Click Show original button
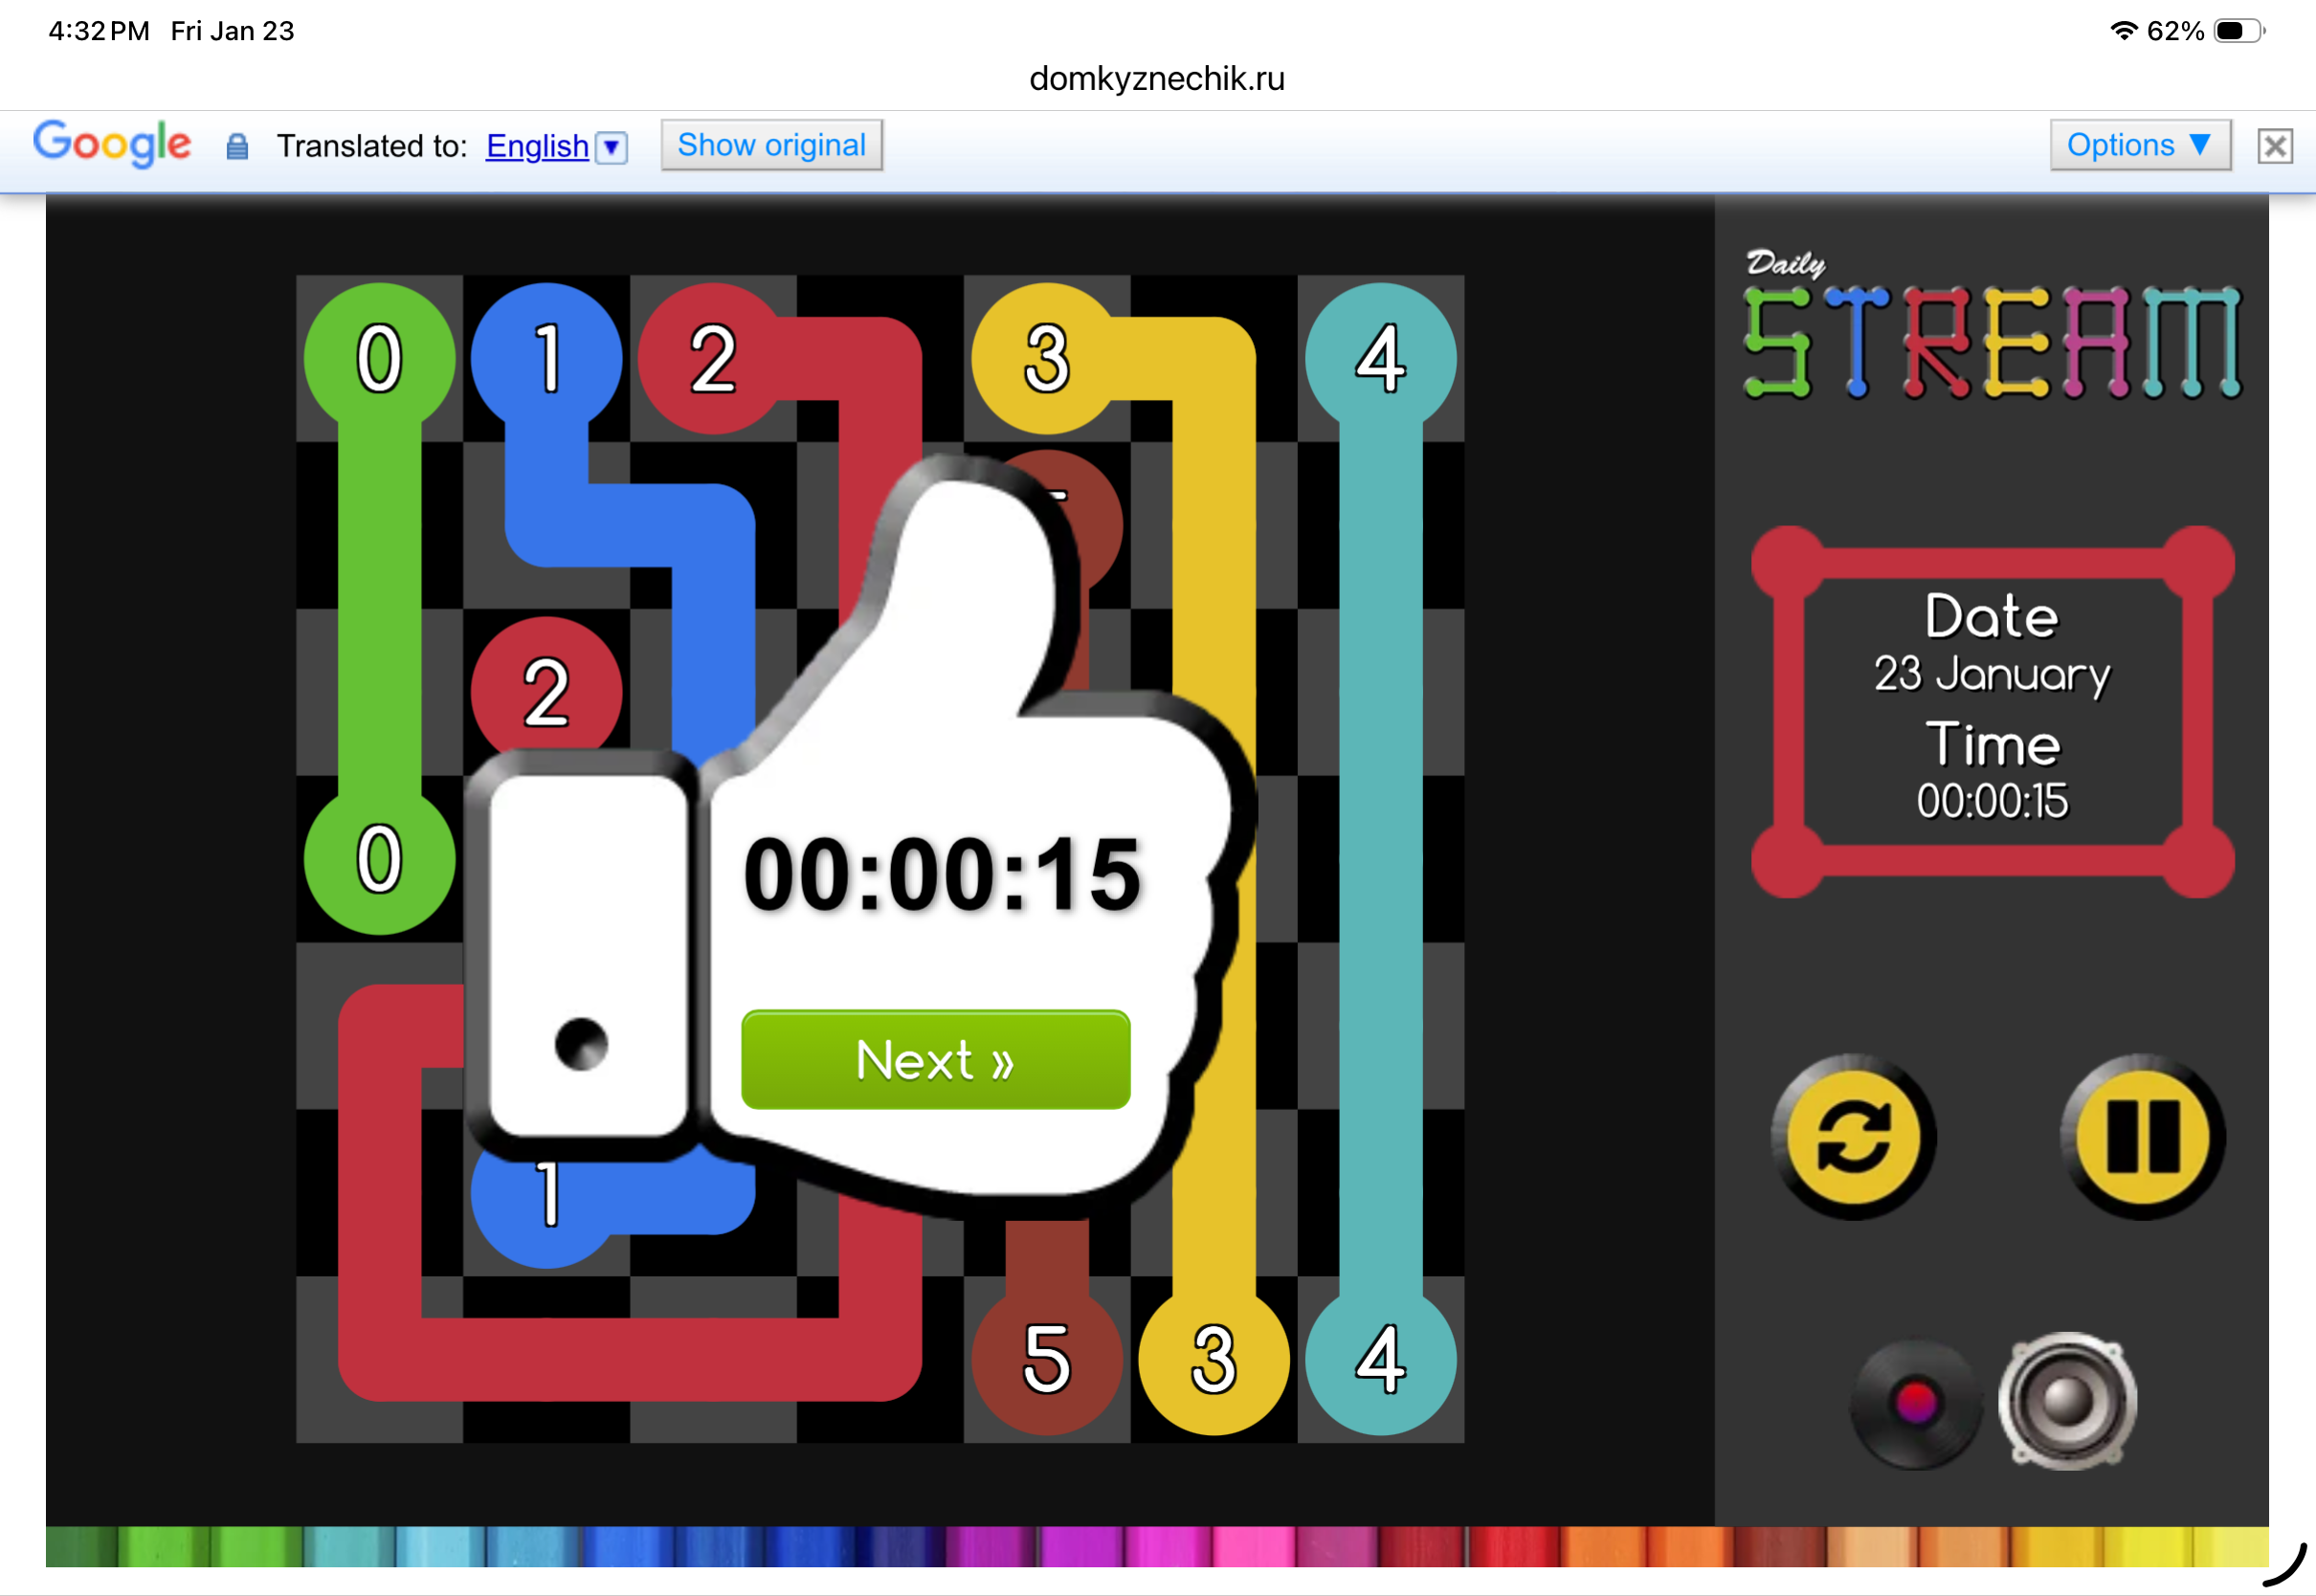The image size is (2316, 1596). pos(771,146)
